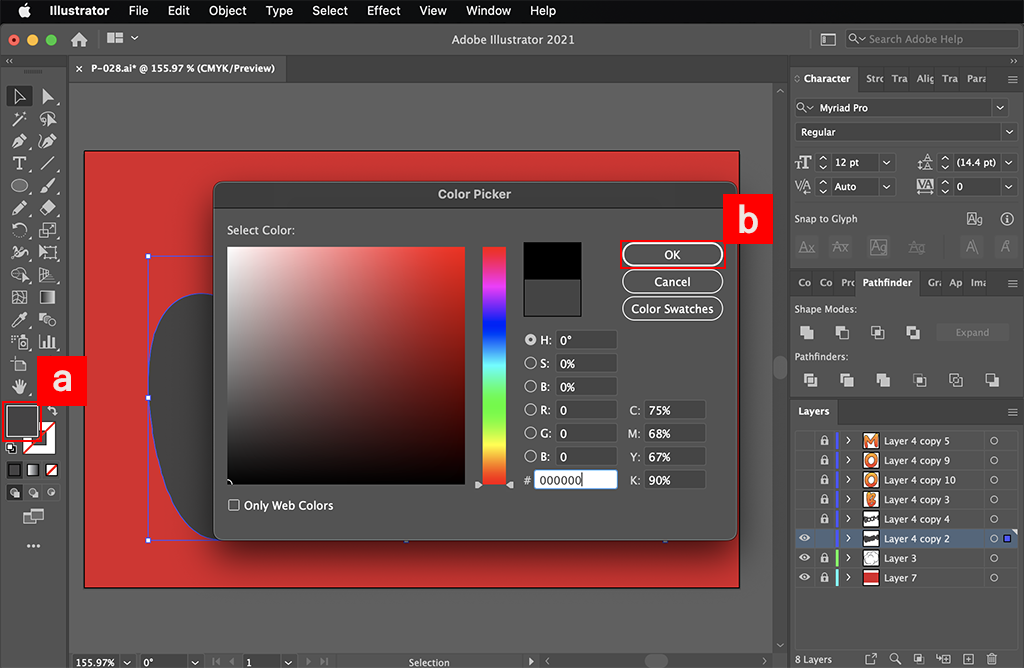The image size is (1024, 668).
Task: Delete selection with Layers trash icon
Action: coord(991,659)
